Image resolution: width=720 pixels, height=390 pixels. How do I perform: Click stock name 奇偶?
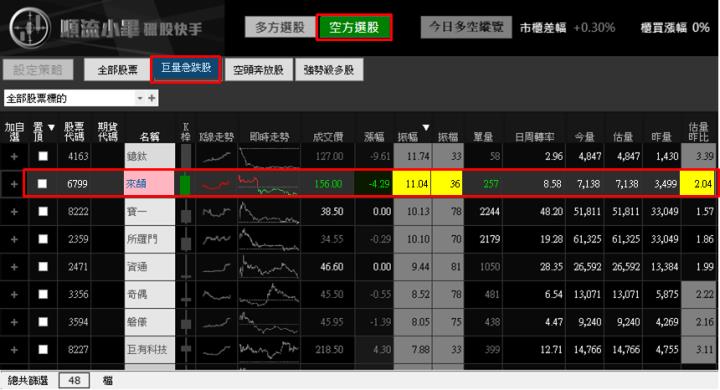[x=137, y=294]
